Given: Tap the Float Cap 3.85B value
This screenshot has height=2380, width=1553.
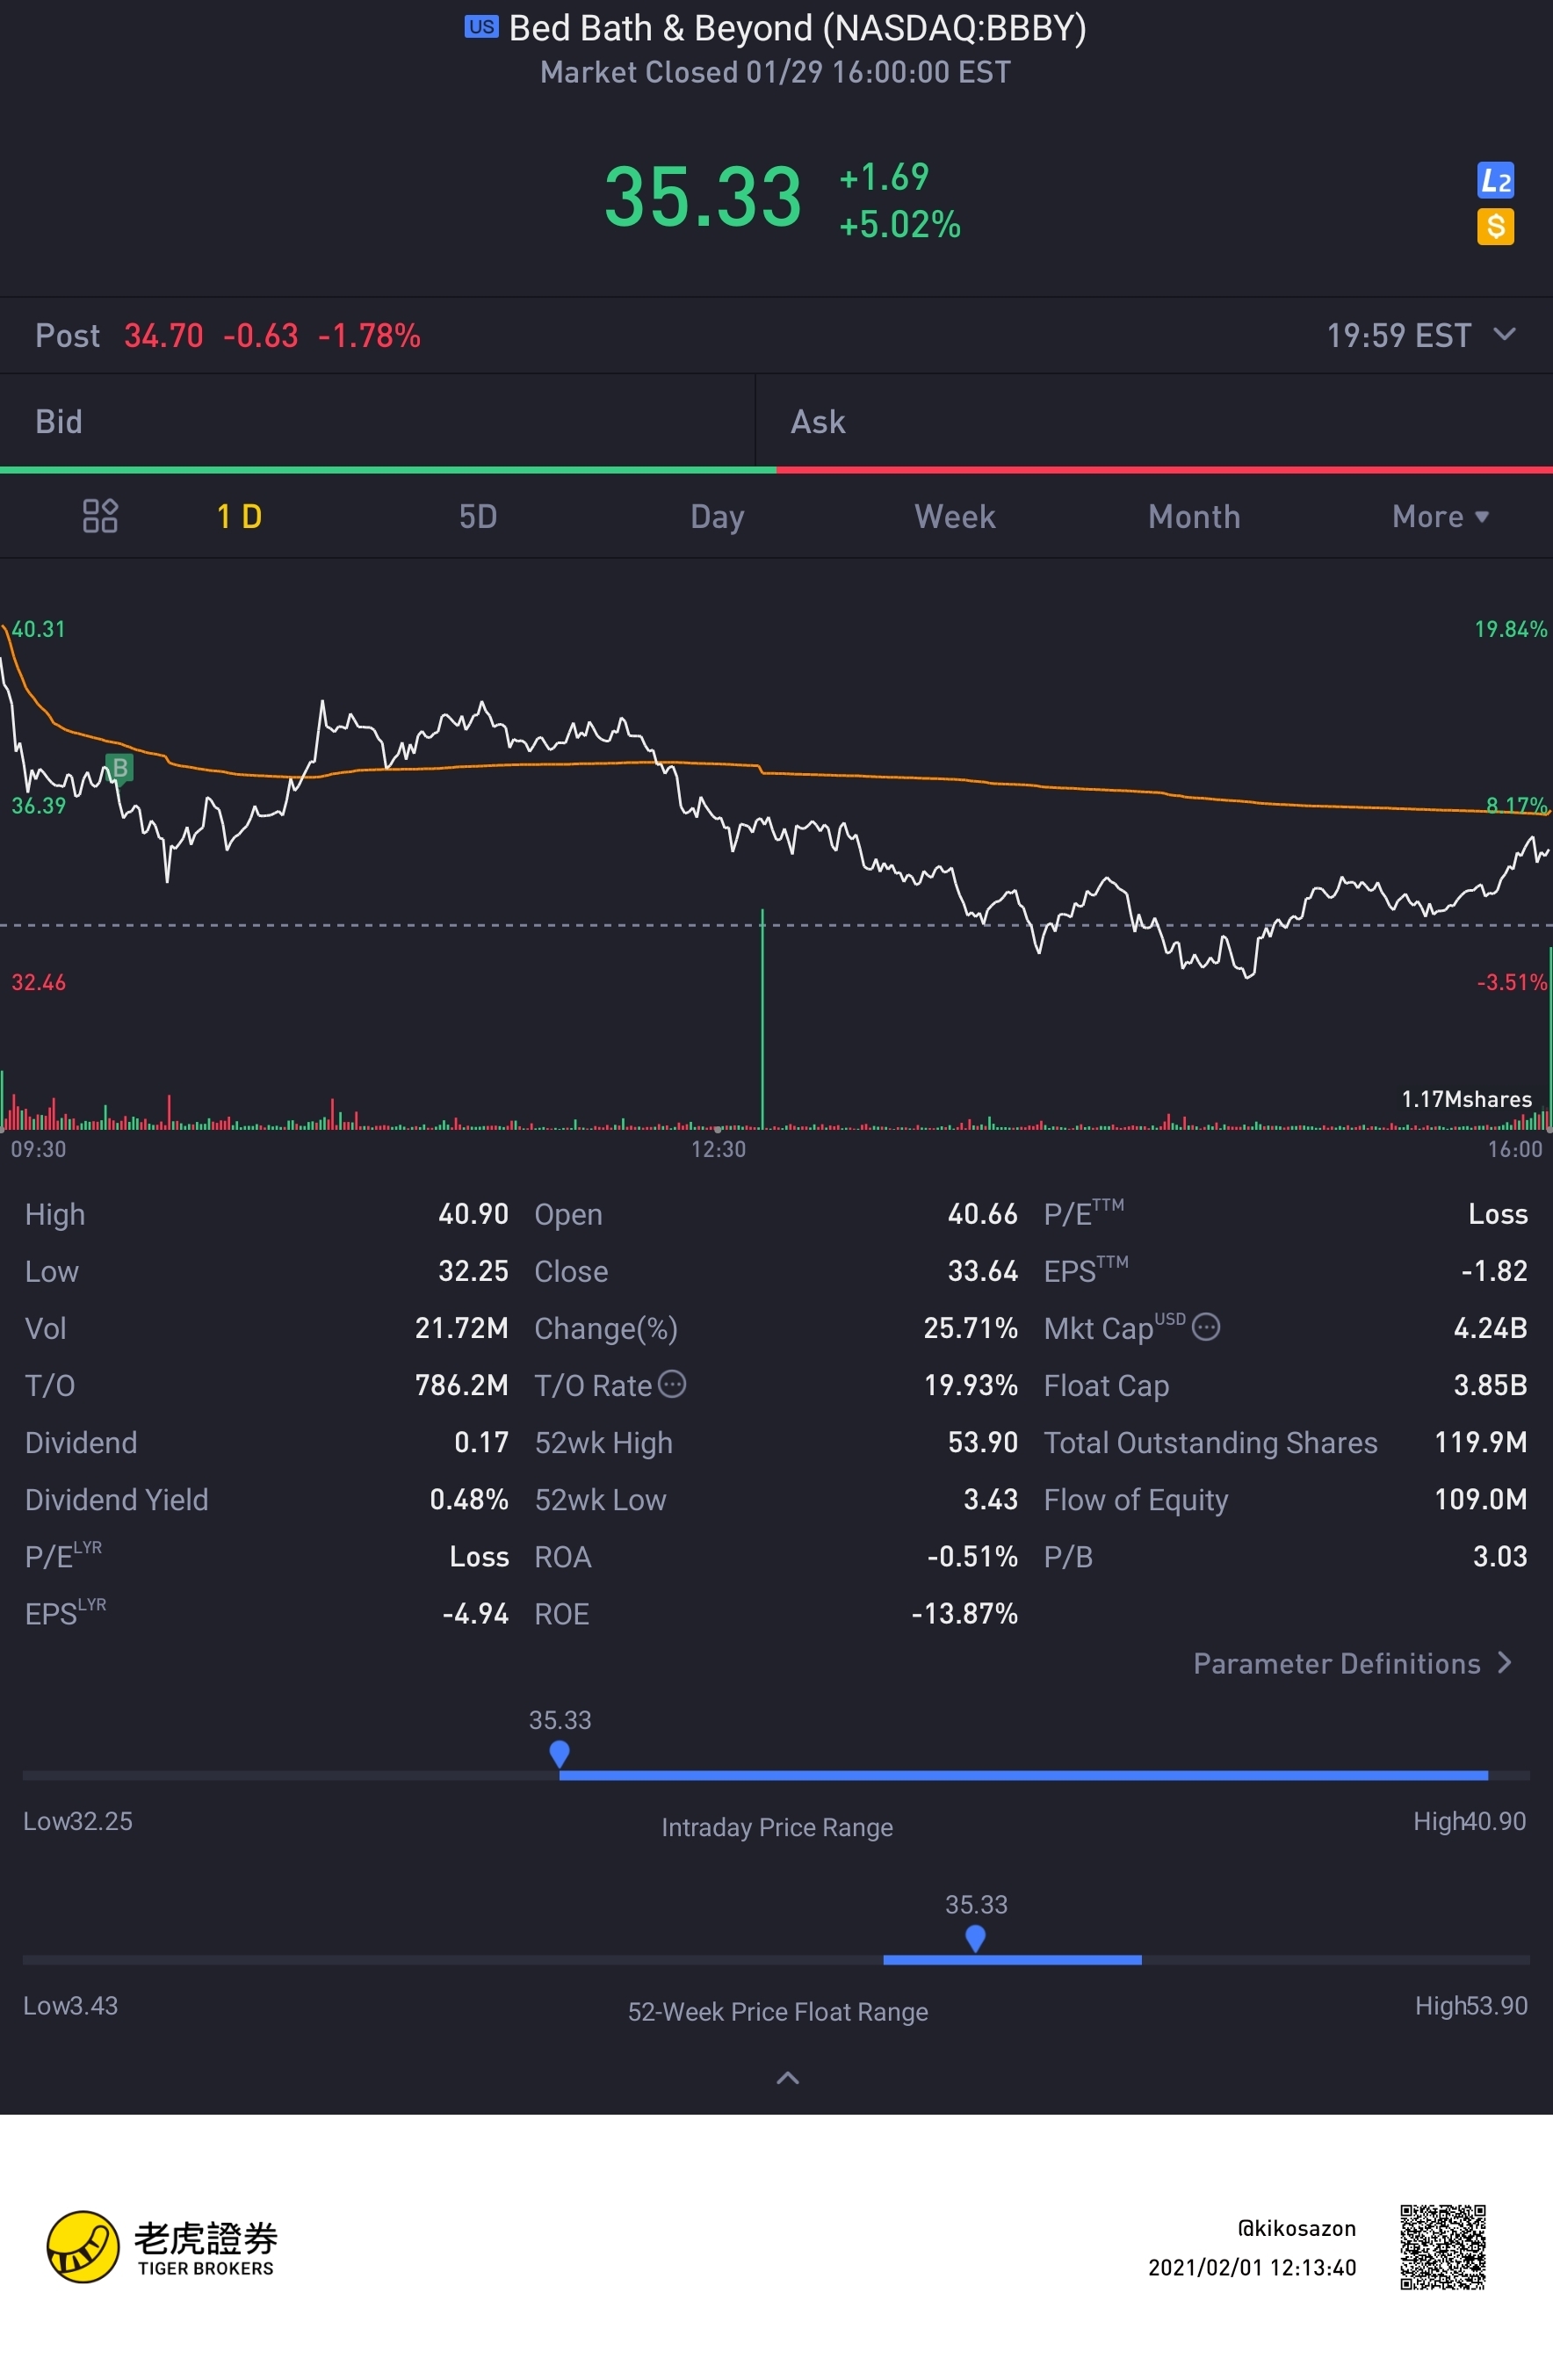Looking at the screenshot, I should point(1490,1384).
